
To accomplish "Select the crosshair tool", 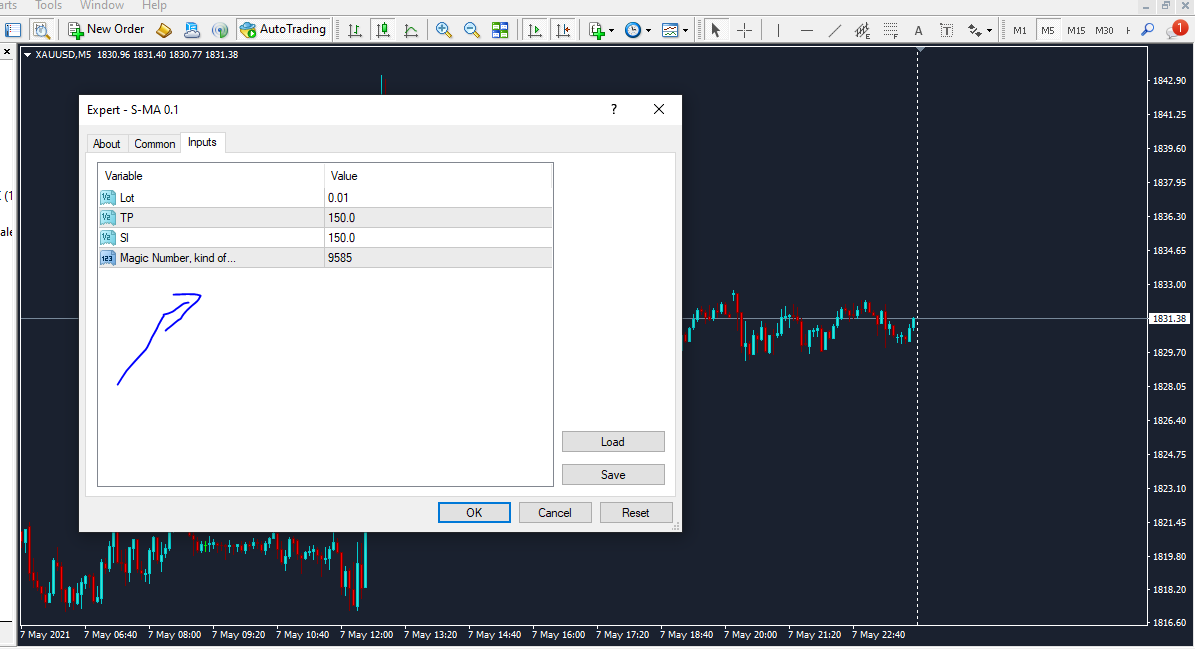I will pyautogui.click(x=745, y=30).
